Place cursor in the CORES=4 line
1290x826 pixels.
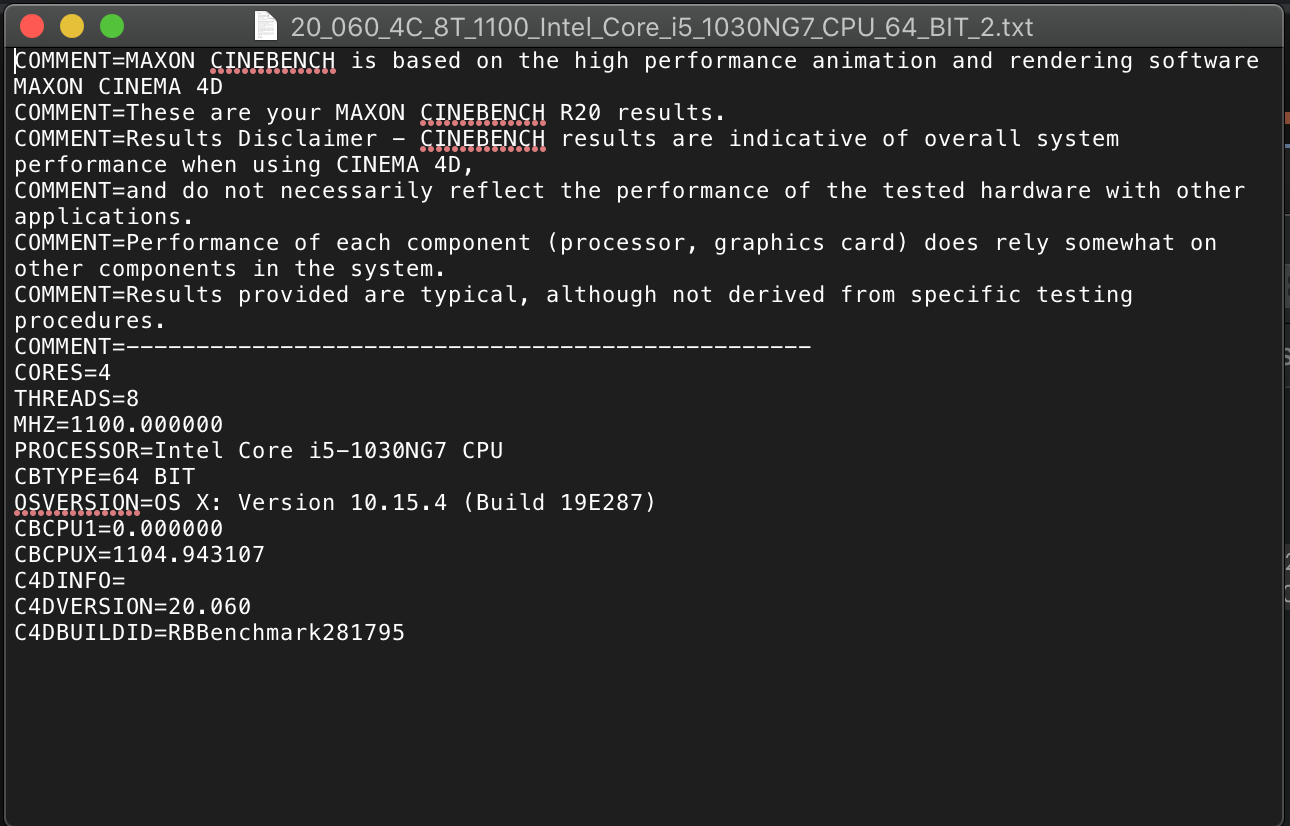[x=62, y=373]
